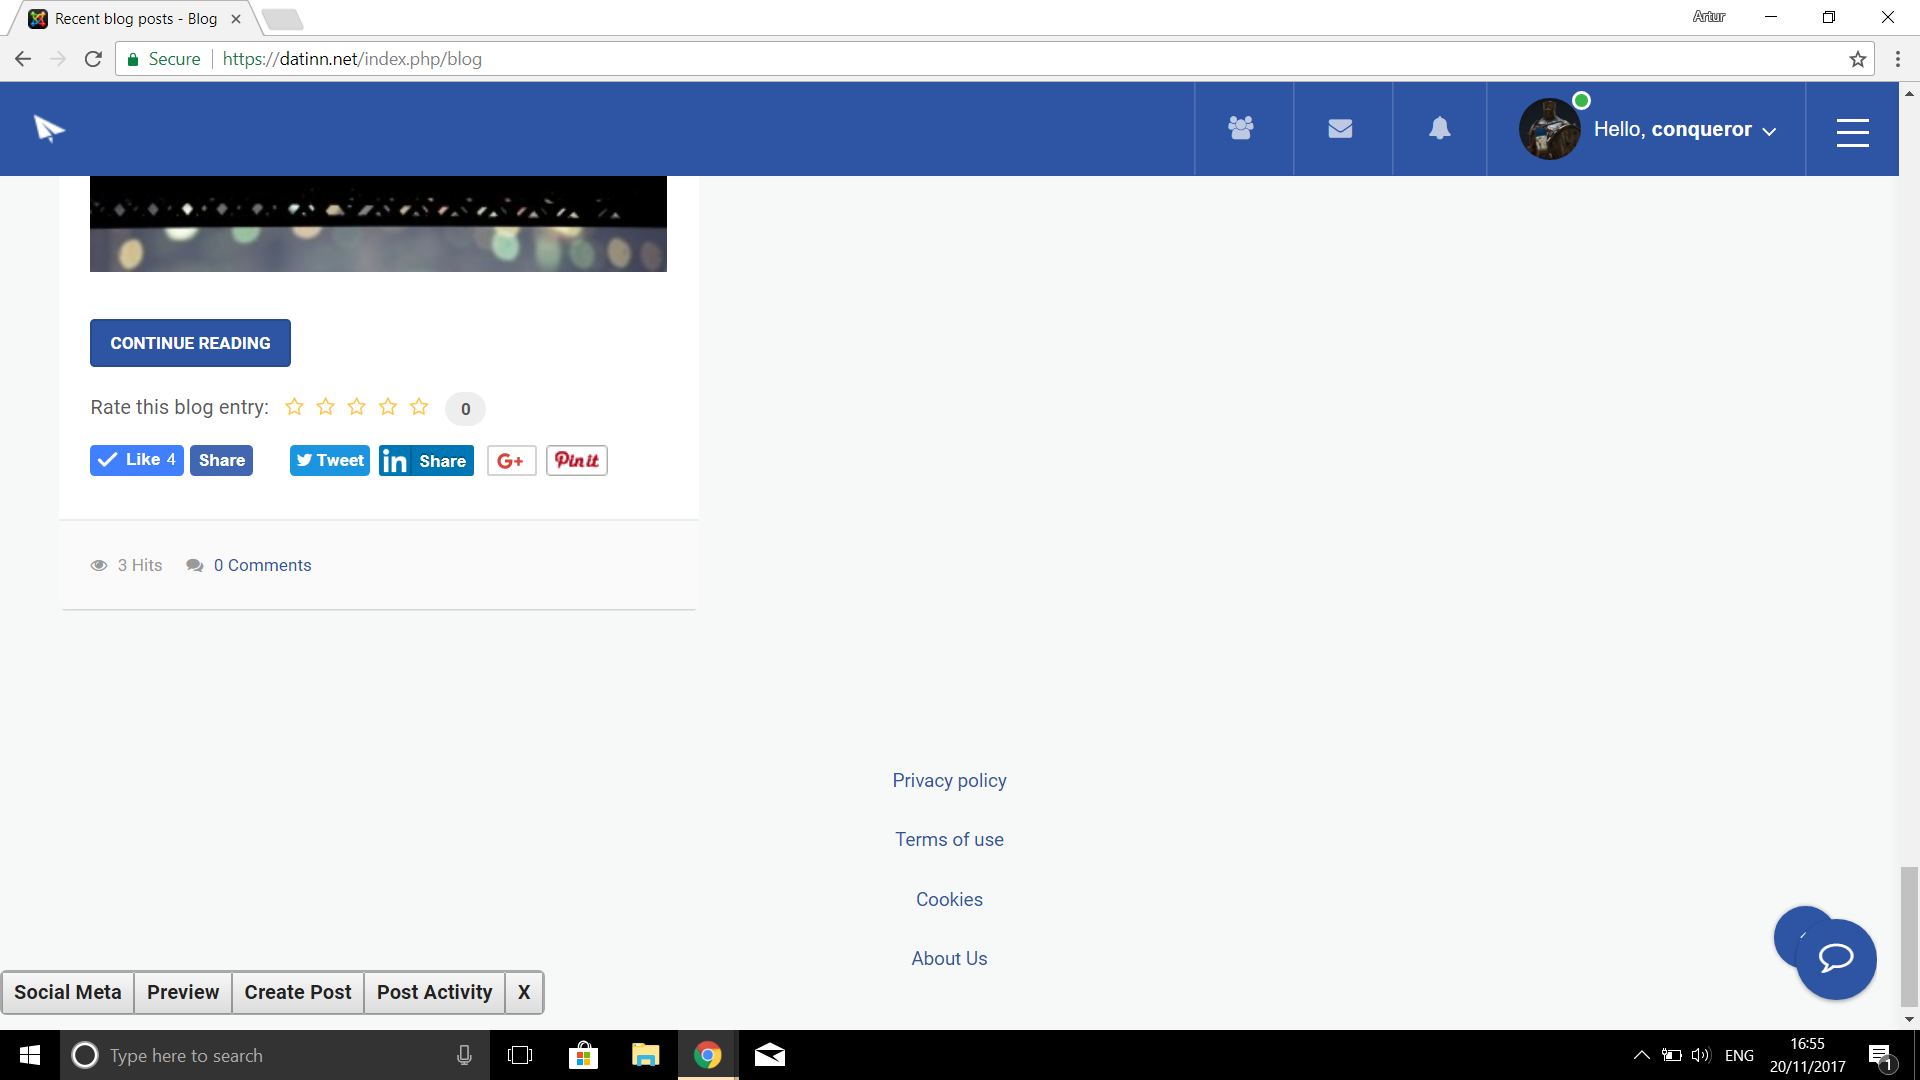Open the hamburger main menu
This screenshot has height=1080, width=1920.
point(1852,132)
